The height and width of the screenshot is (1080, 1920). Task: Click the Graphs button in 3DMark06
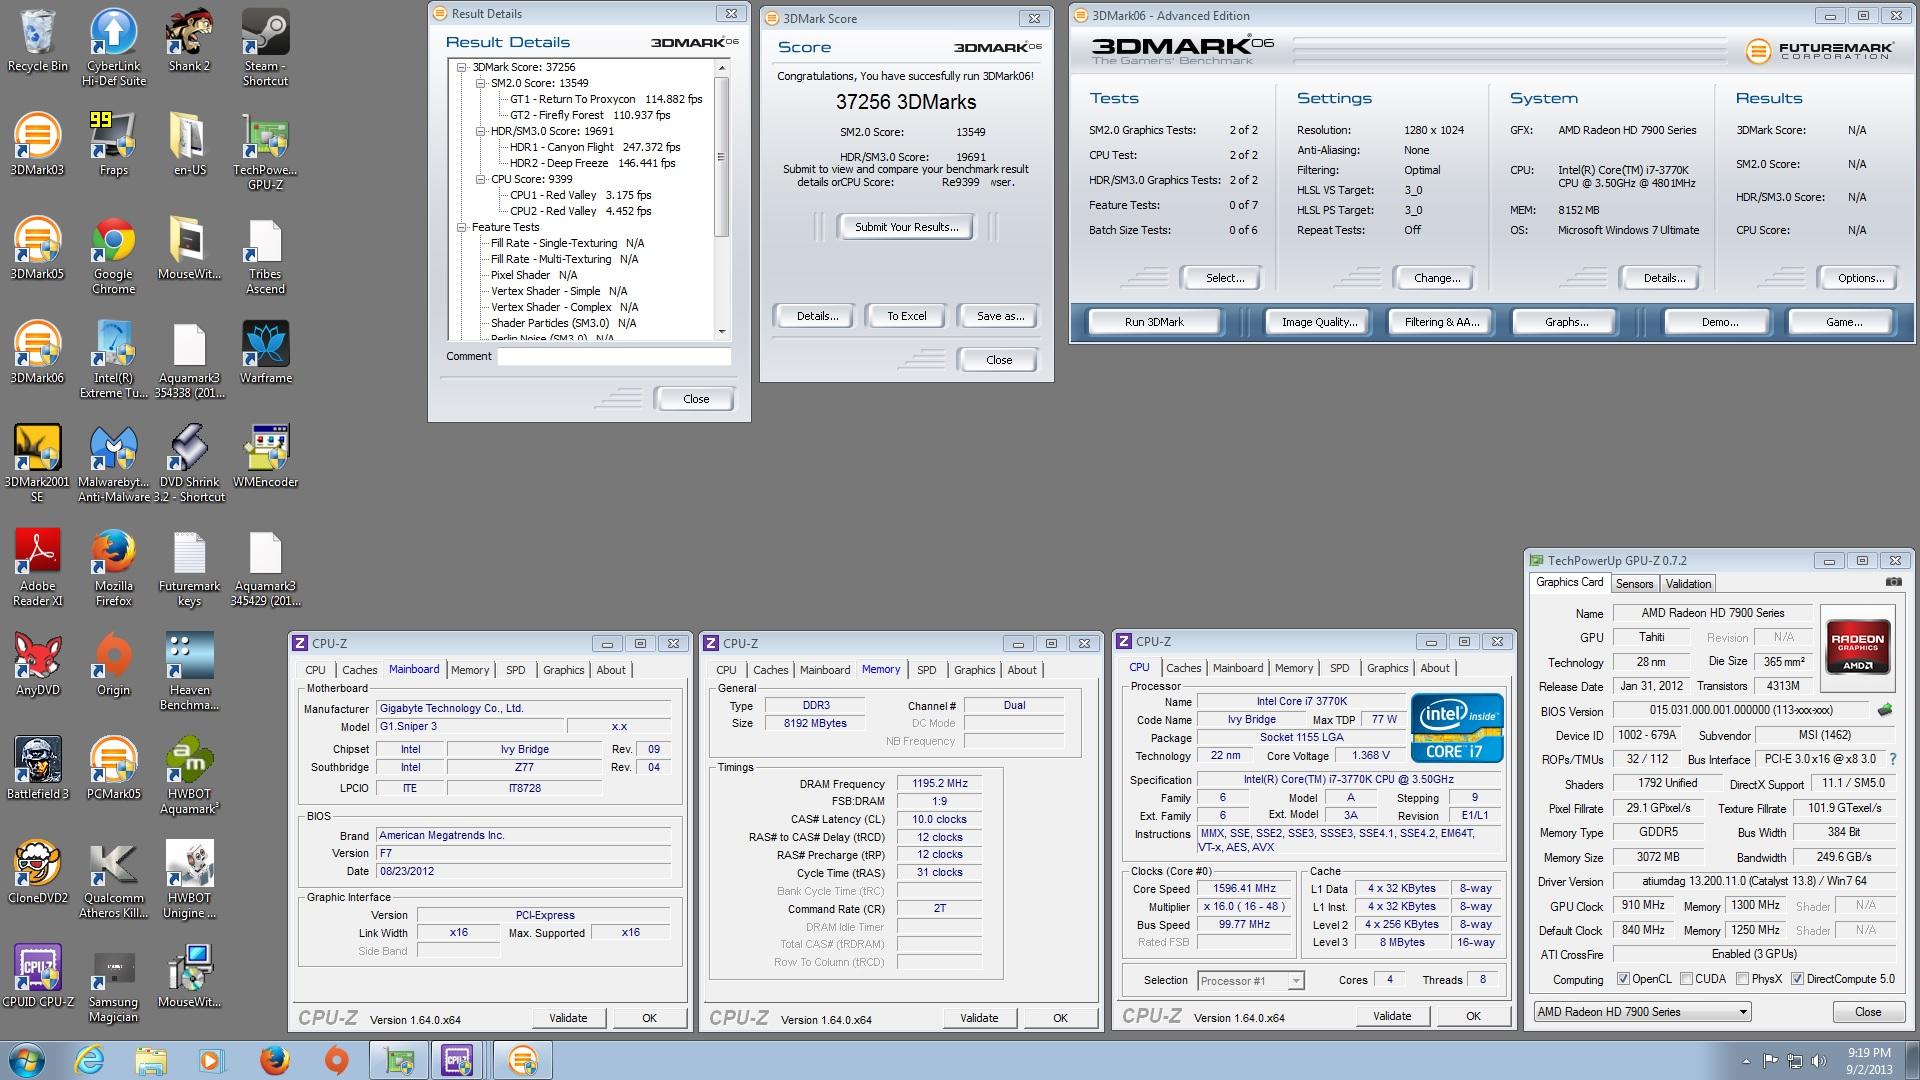(1566, 322)
